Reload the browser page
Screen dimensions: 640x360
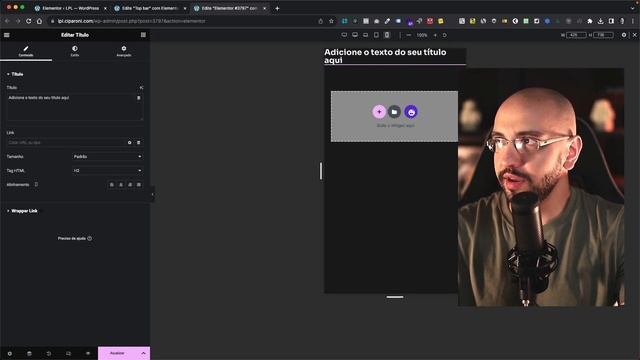(29, 21)
